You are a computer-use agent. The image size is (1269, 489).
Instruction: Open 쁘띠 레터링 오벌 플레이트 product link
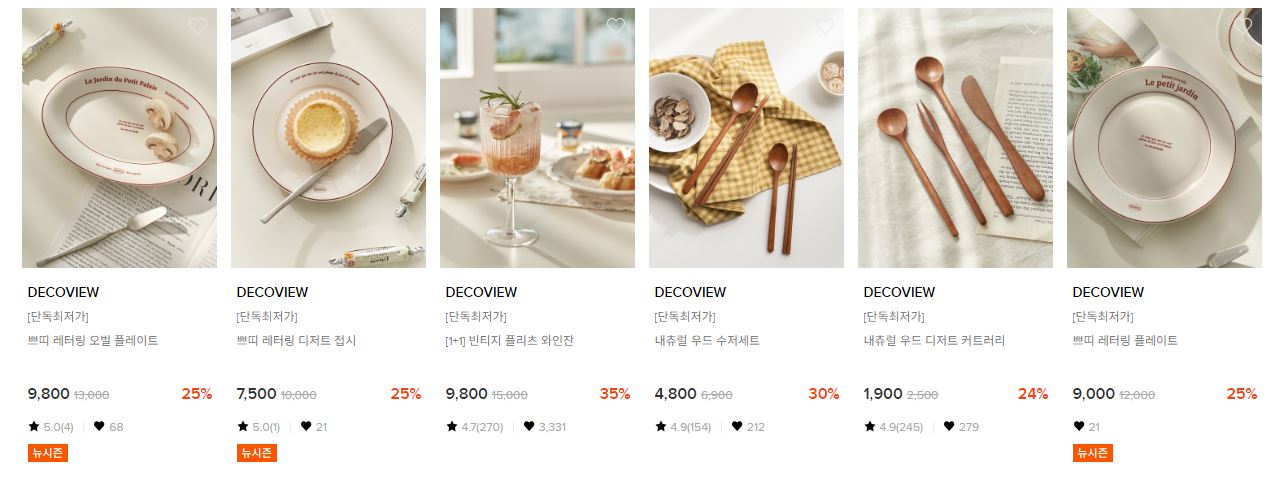pos(93,340)
